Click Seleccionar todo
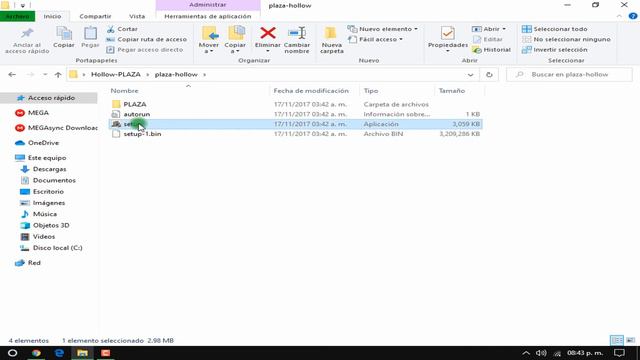The width and height of the screenshot is (640, 360). tap(555, 29)
